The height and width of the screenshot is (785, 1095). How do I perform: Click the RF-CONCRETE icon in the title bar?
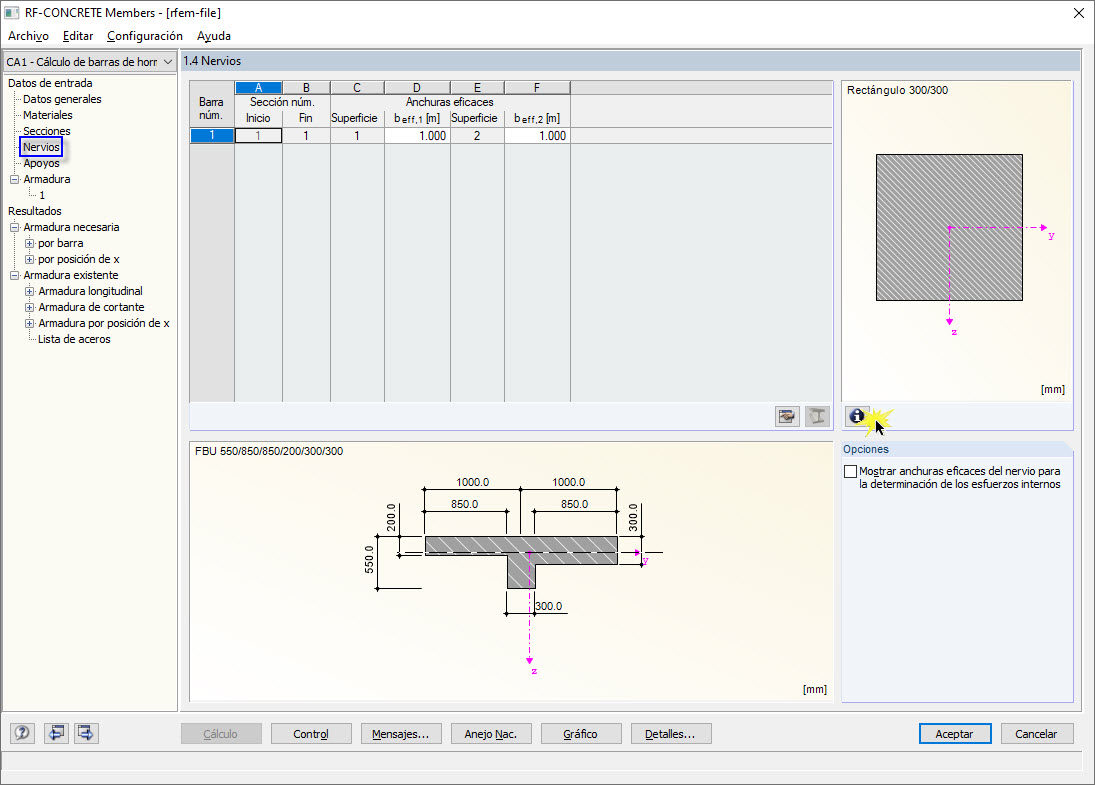pos(14,12)
